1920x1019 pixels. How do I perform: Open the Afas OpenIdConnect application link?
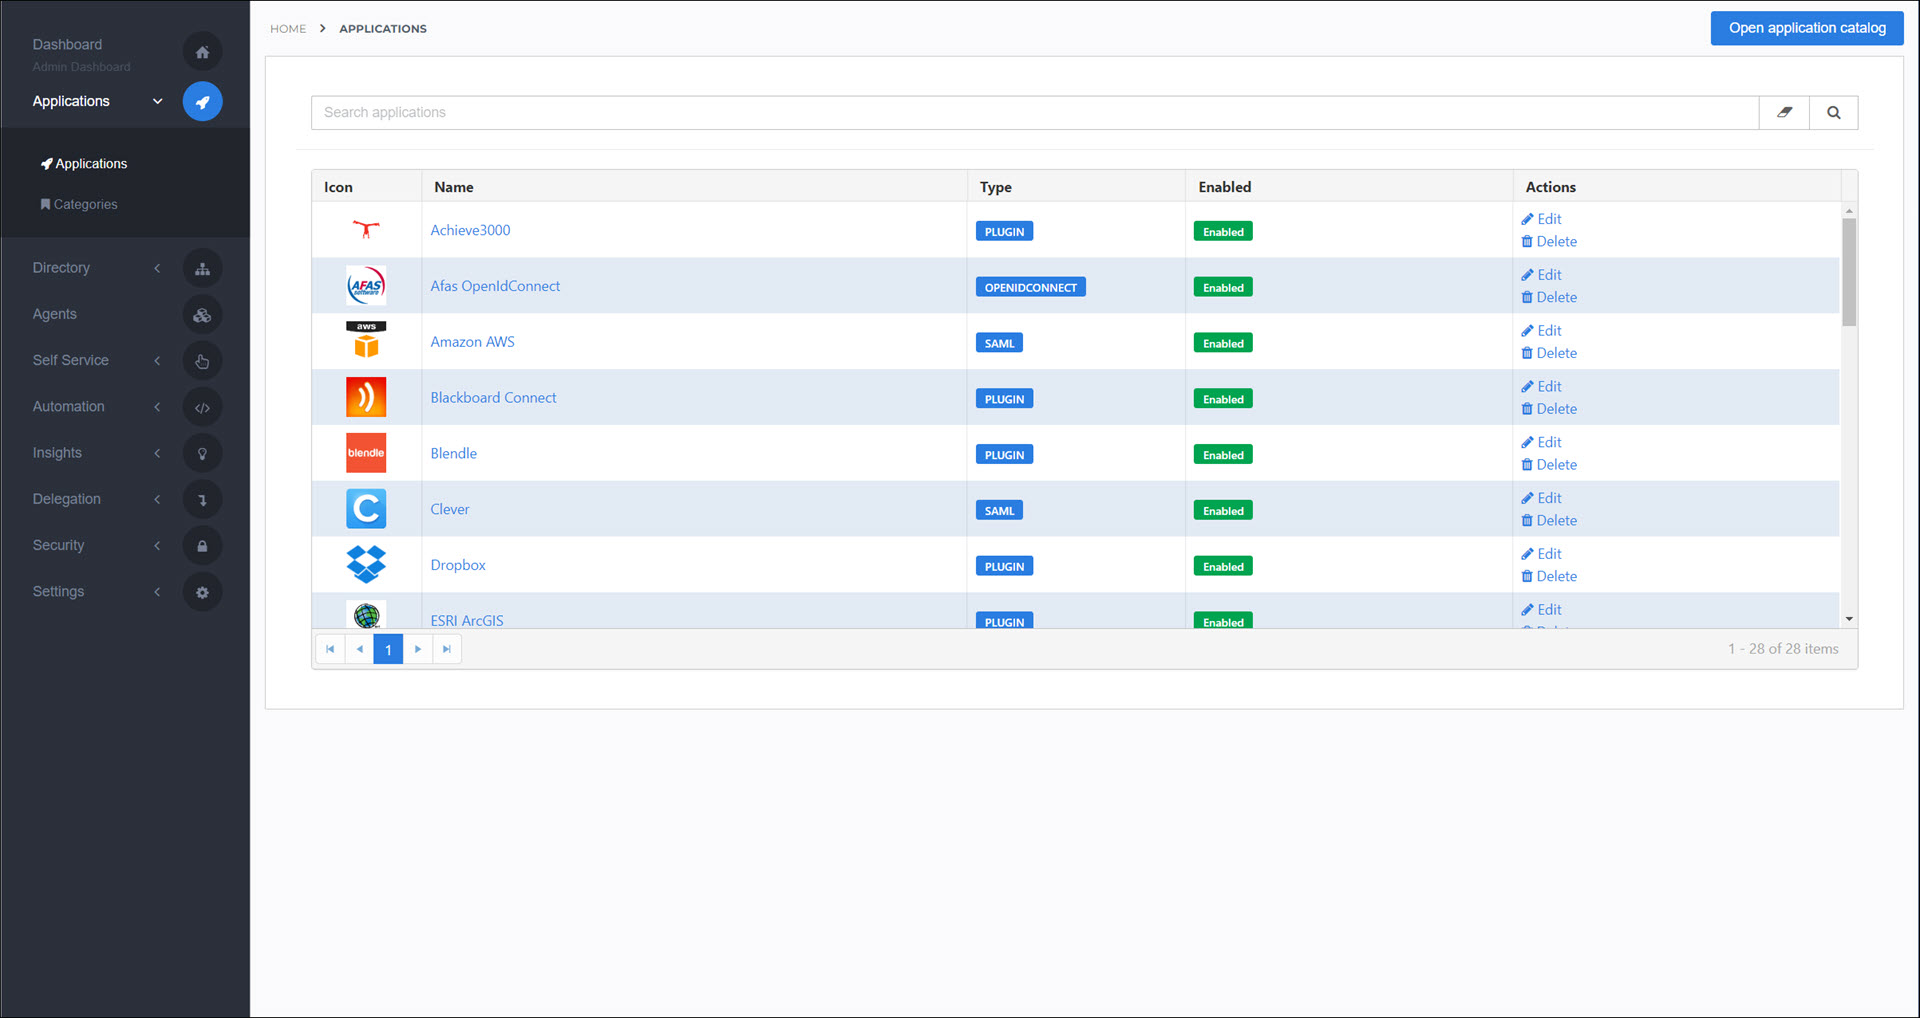pos(495,286)
